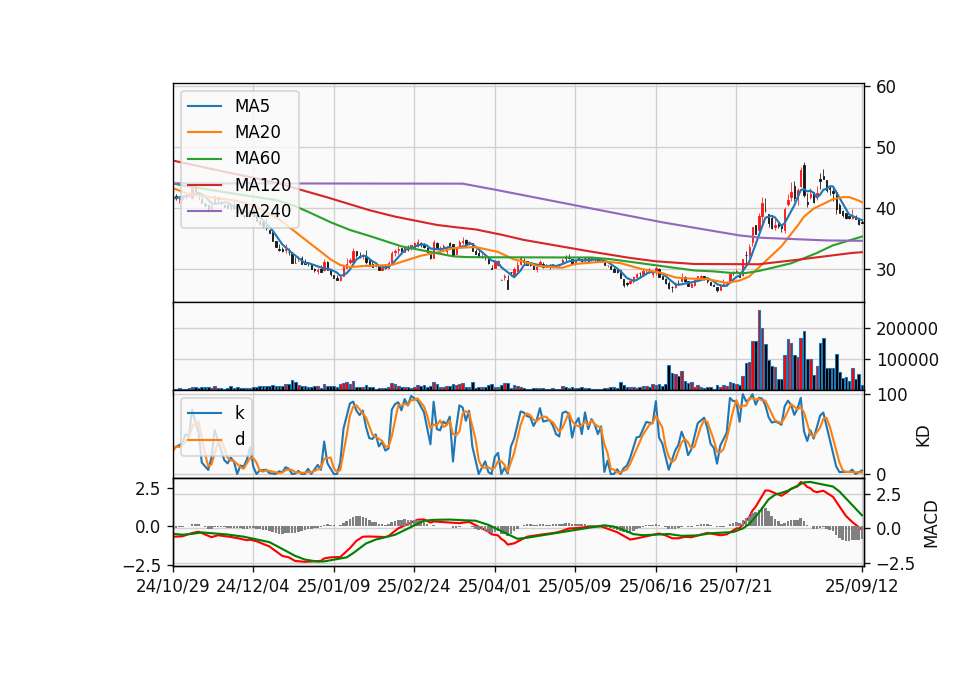The height and width of the screenshot is (690, 960).
Task: Click the MA120 legend label
Action: pyautogui.click(x=263, y=184)
